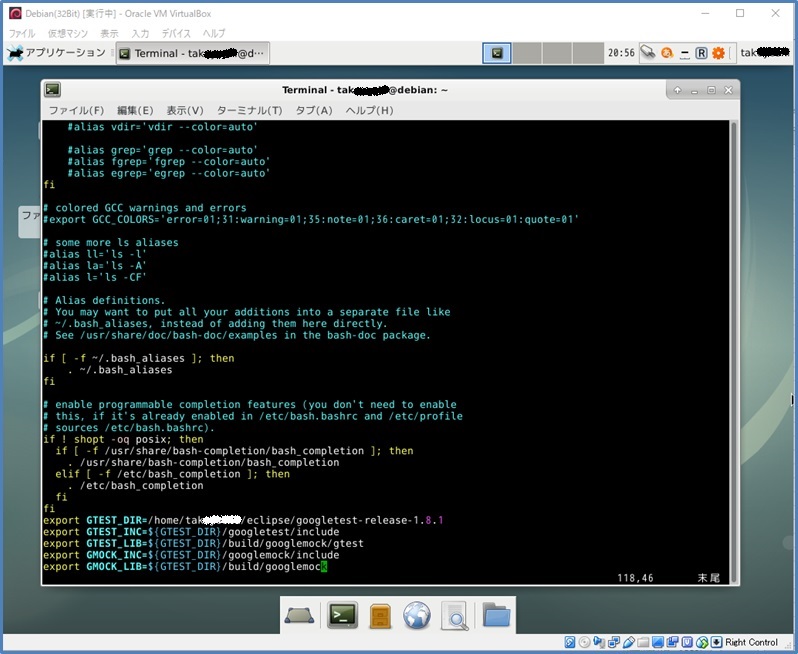Switch to the fourth workspace in the pager
798x654 pixels.
[x=588, y=53]
